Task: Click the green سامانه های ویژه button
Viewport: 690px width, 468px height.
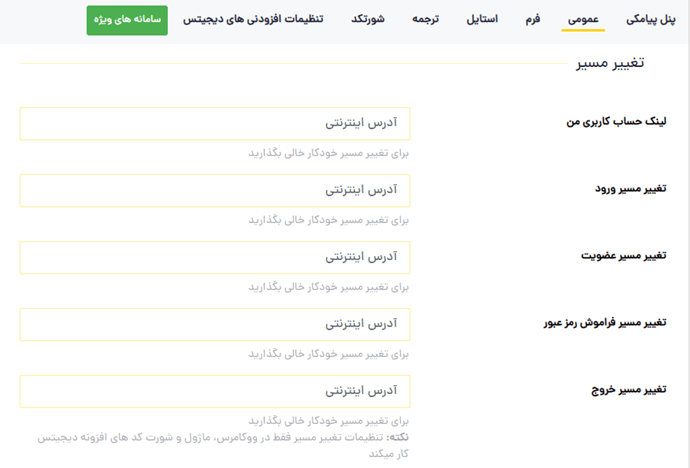Action: click(x=127, y=20)
